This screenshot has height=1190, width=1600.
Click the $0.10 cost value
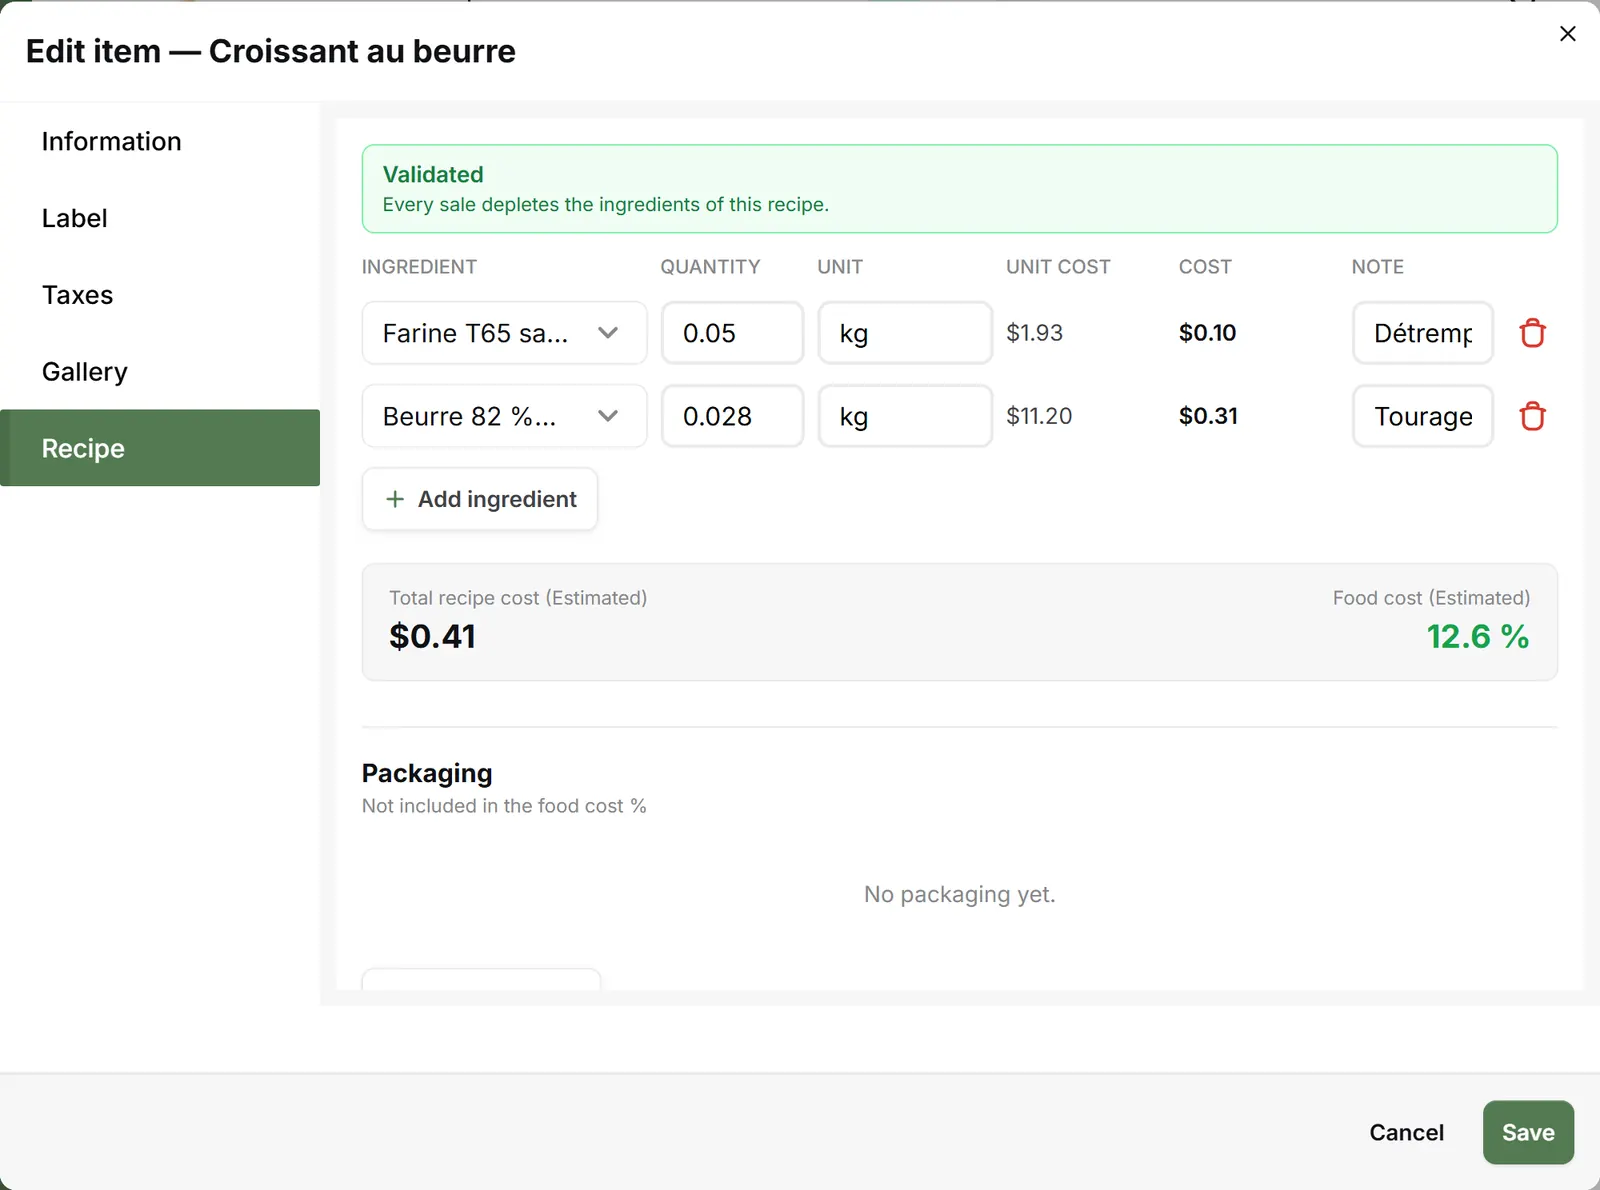(1207, 333)
